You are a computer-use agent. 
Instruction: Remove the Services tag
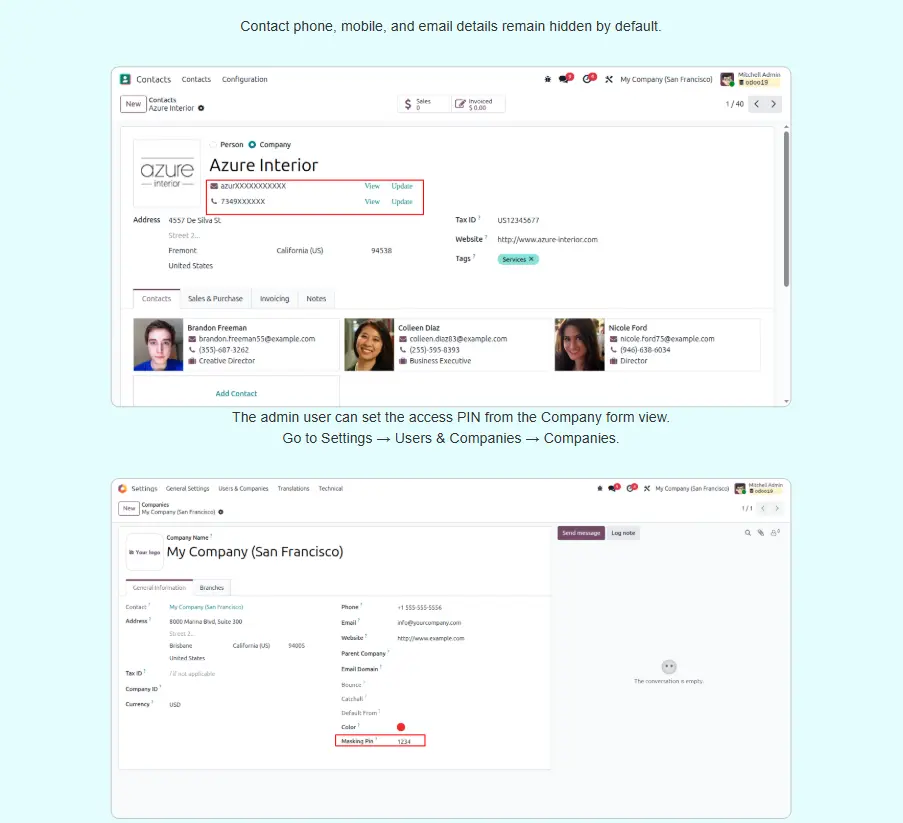[532, 259]
